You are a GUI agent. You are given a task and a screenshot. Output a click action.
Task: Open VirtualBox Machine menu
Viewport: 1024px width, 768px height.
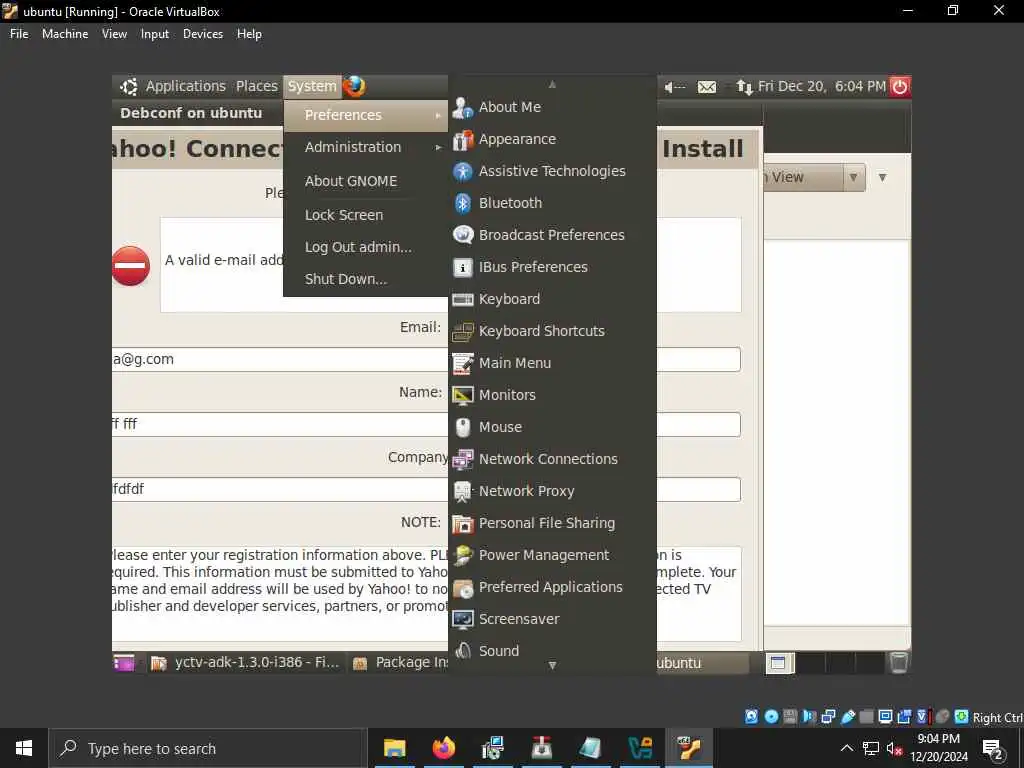(65, 34)
